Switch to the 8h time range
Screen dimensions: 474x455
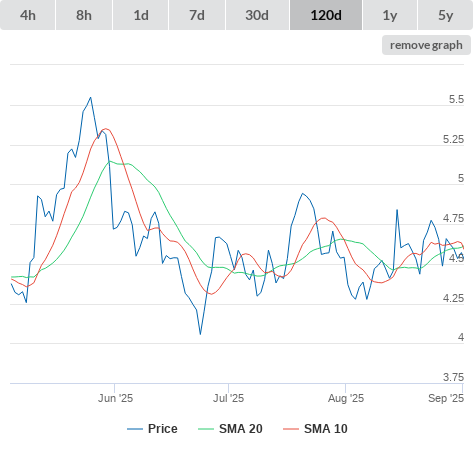84,15
